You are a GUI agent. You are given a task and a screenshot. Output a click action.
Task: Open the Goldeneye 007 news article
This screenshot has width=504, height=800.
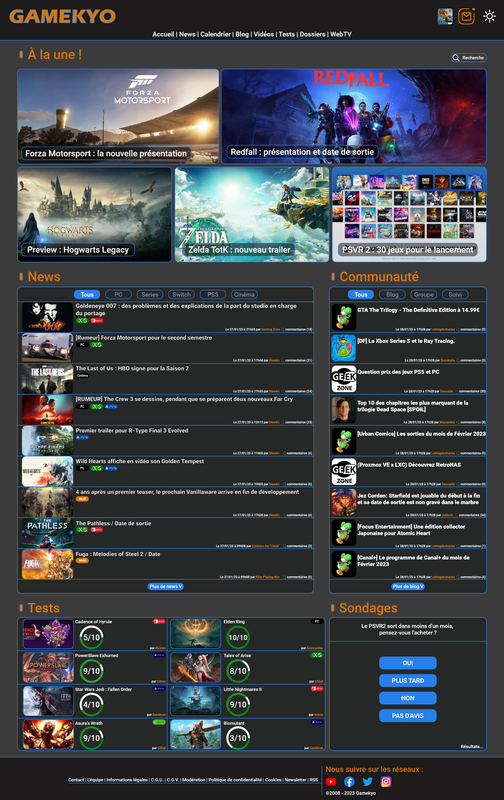166,317
